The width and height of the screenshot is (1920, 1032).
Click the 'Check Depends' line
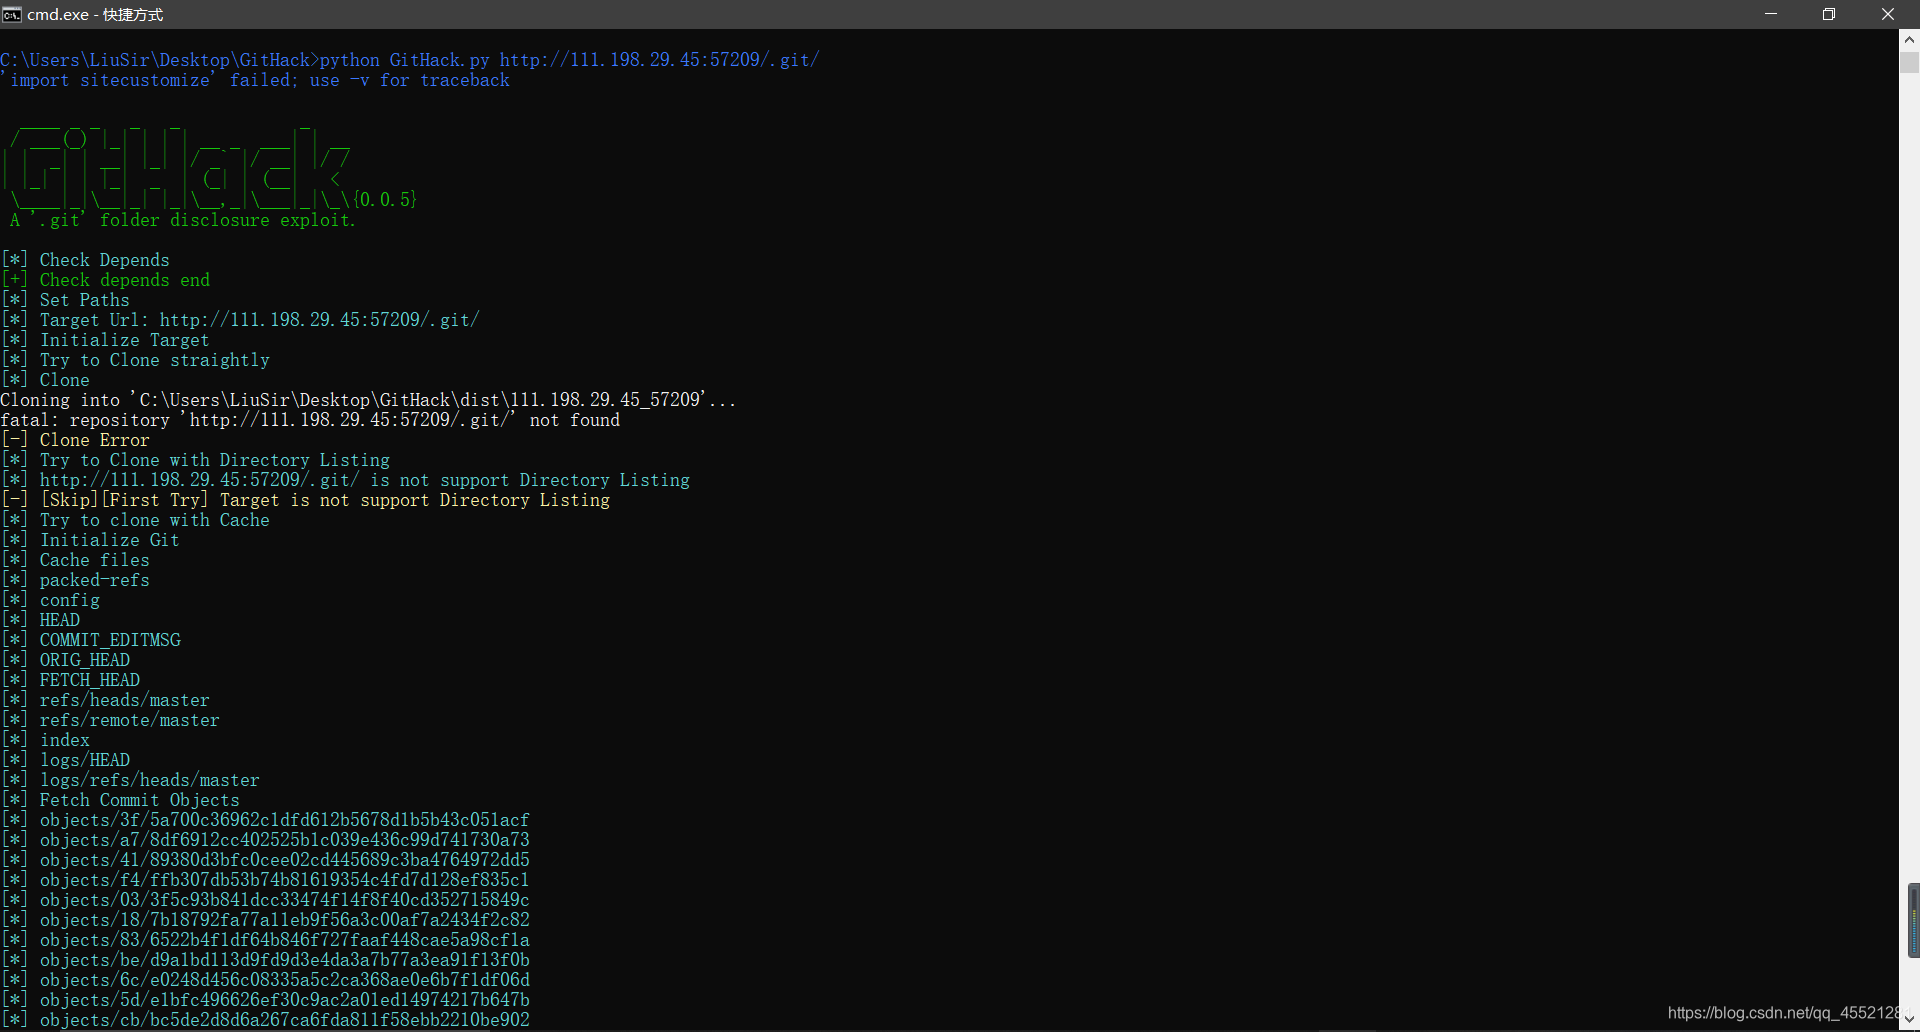pyautogui.click(x=85, y=260)
